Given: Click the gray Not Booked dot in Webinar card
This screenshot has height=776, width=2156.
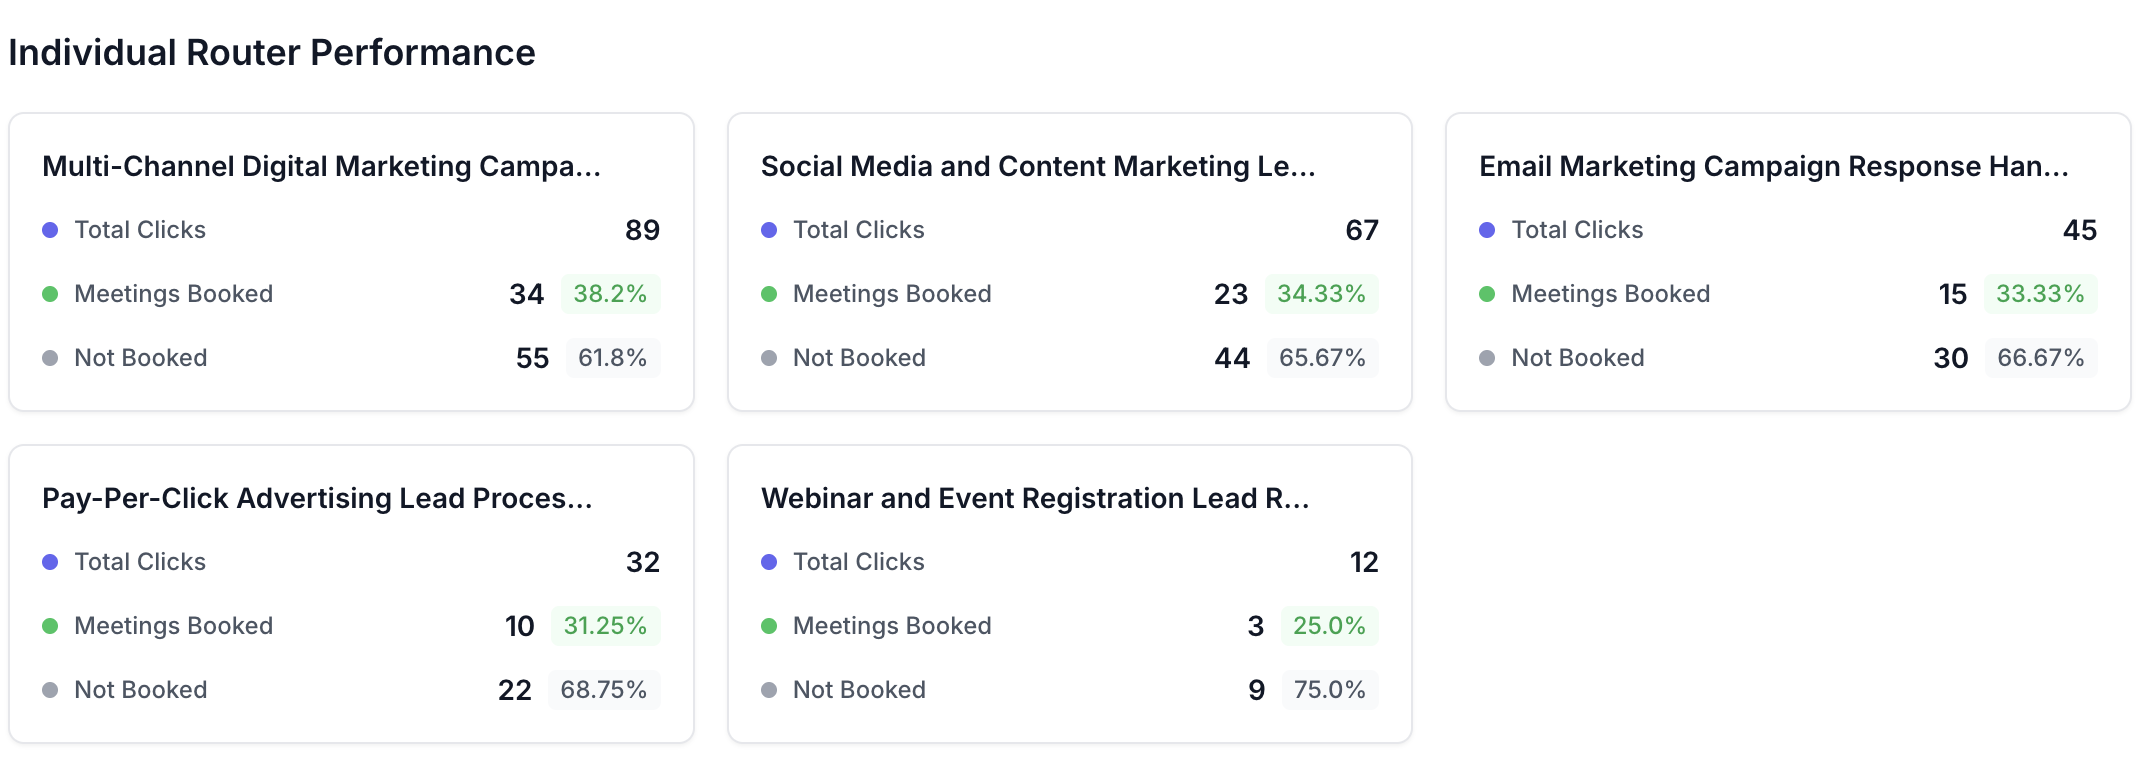Looking at the screenshot, I should [x=769, y=690].
